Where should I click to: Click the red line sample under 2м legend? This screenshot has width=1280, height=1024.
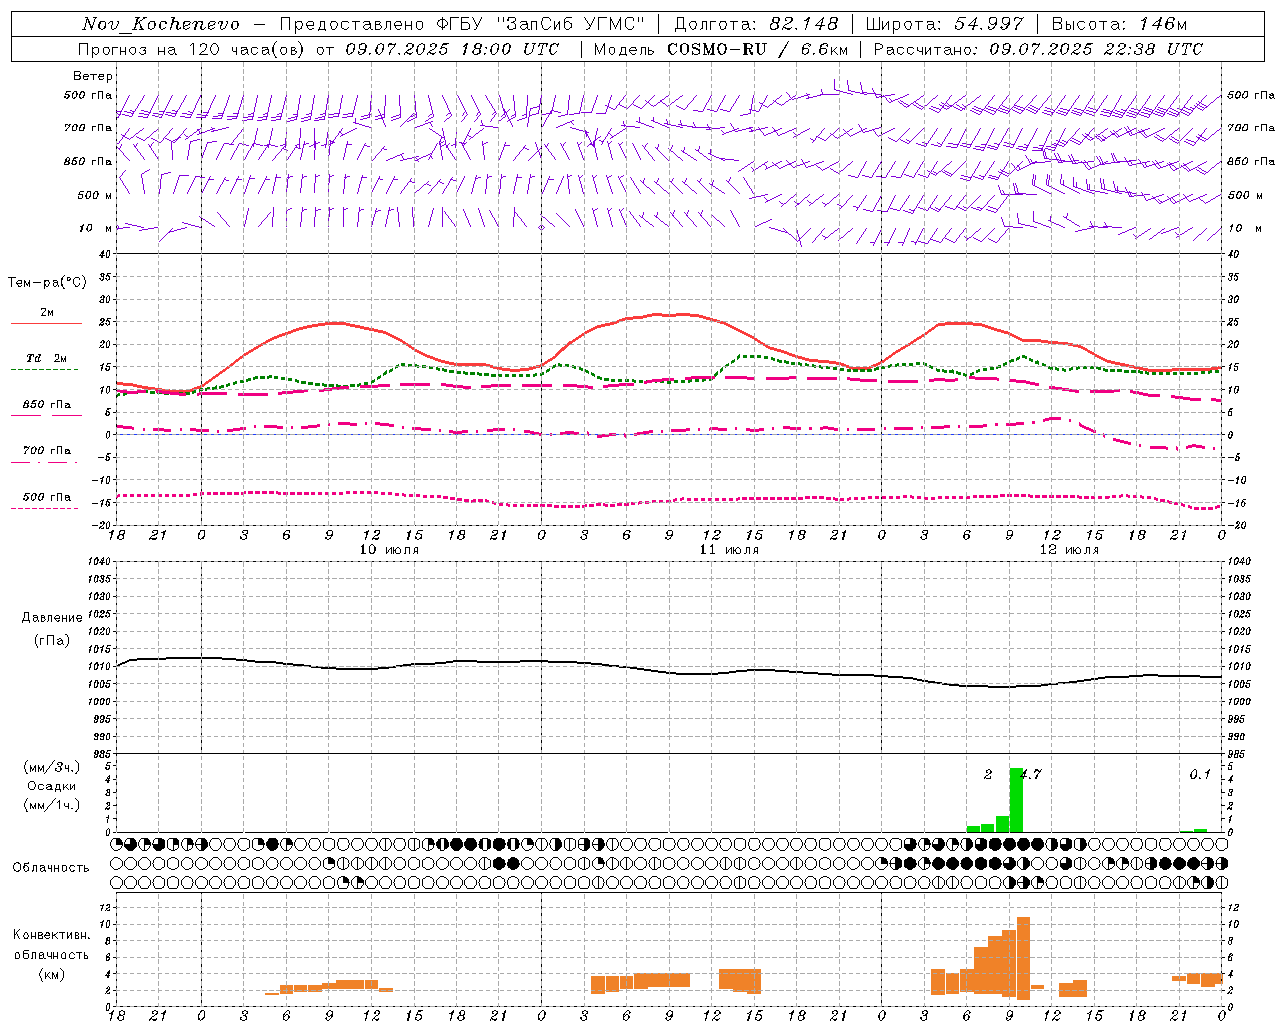[46, 324]
